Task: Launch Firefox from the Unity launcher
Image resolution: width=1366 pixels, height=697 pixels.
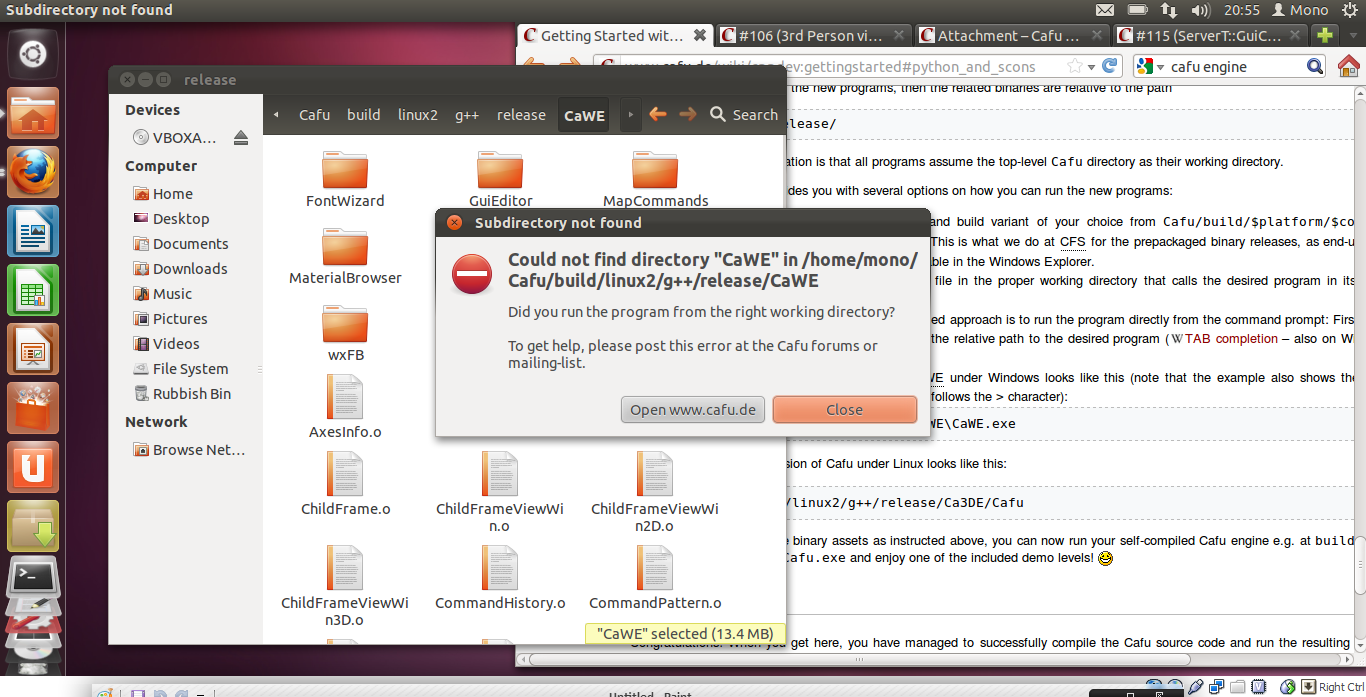Action: pyautogui.click(x=33, y=172)
